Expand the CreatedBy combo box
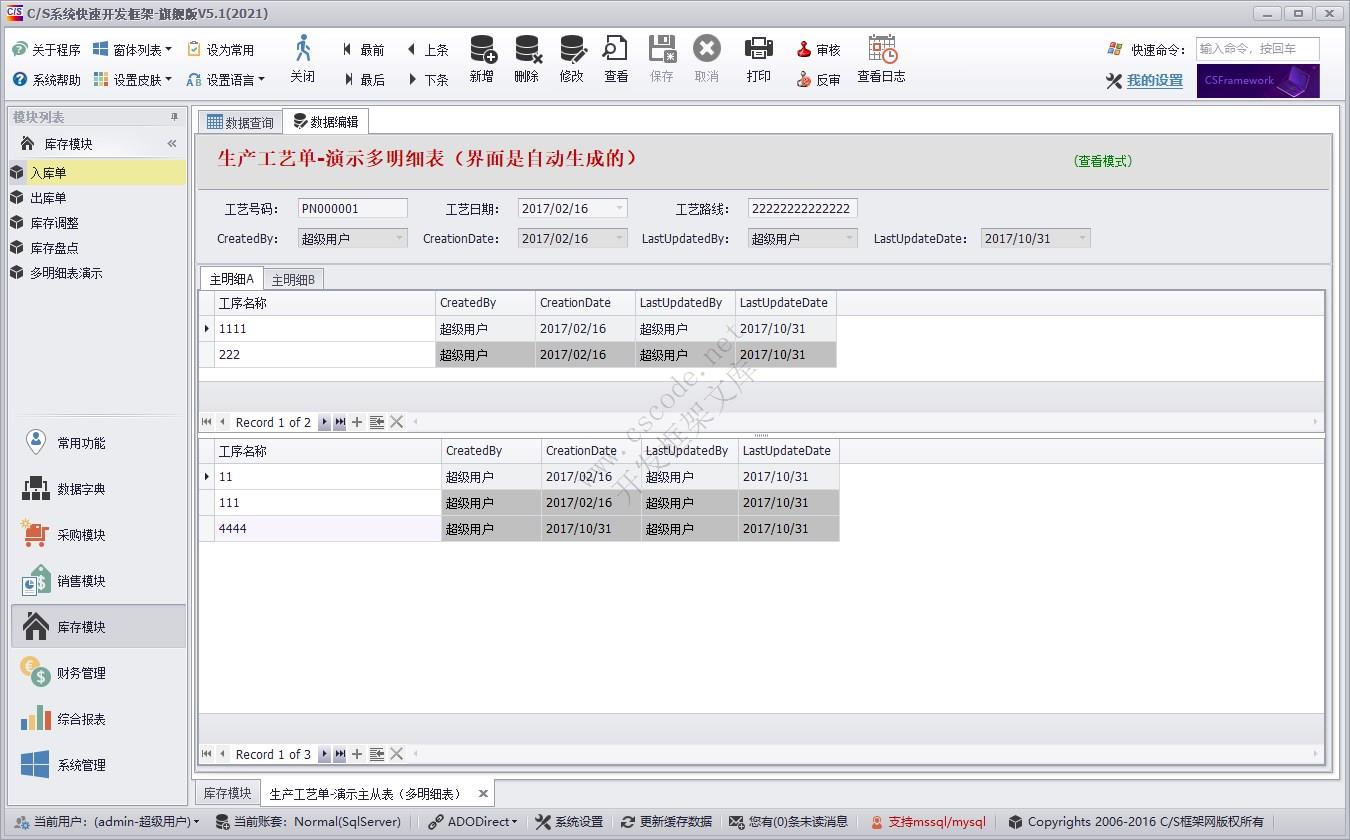 (x=399, y=238)
